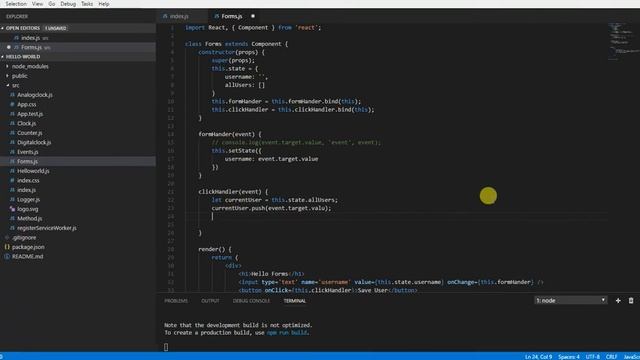
Task: Open the Go menu
Action: [52, 4]
